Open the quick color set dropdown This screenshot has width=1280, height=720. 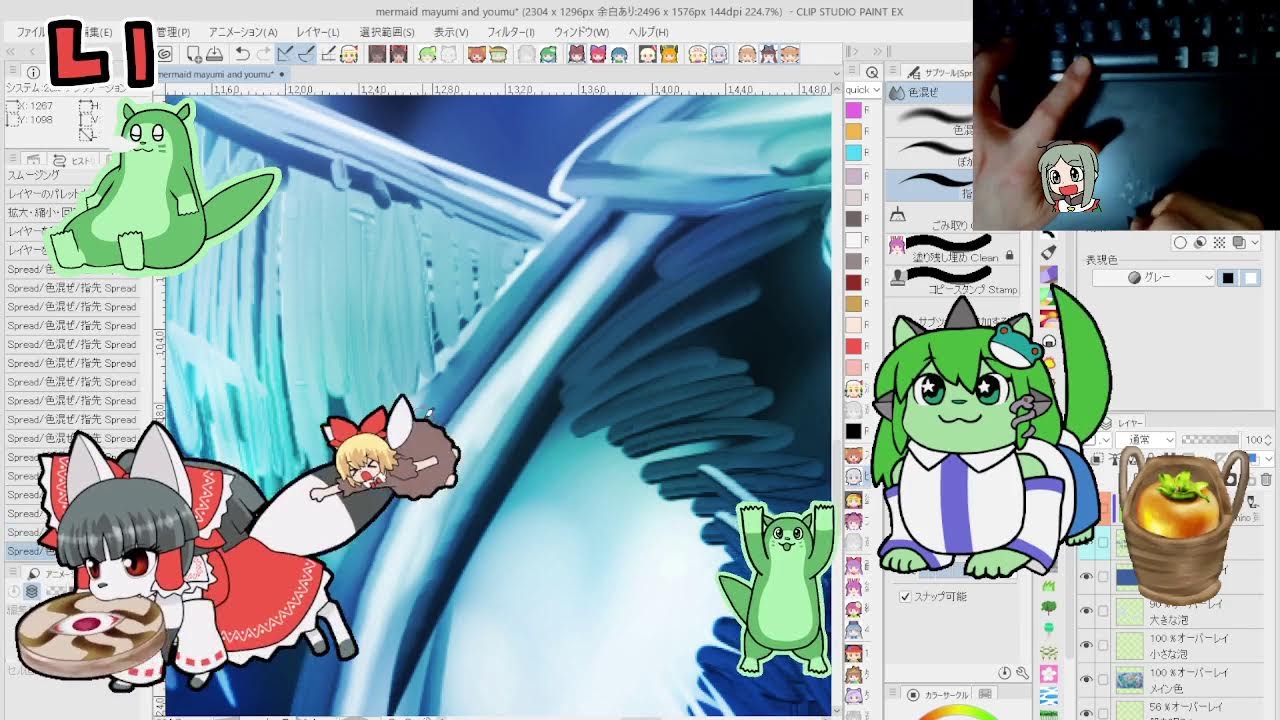(863, 89)
